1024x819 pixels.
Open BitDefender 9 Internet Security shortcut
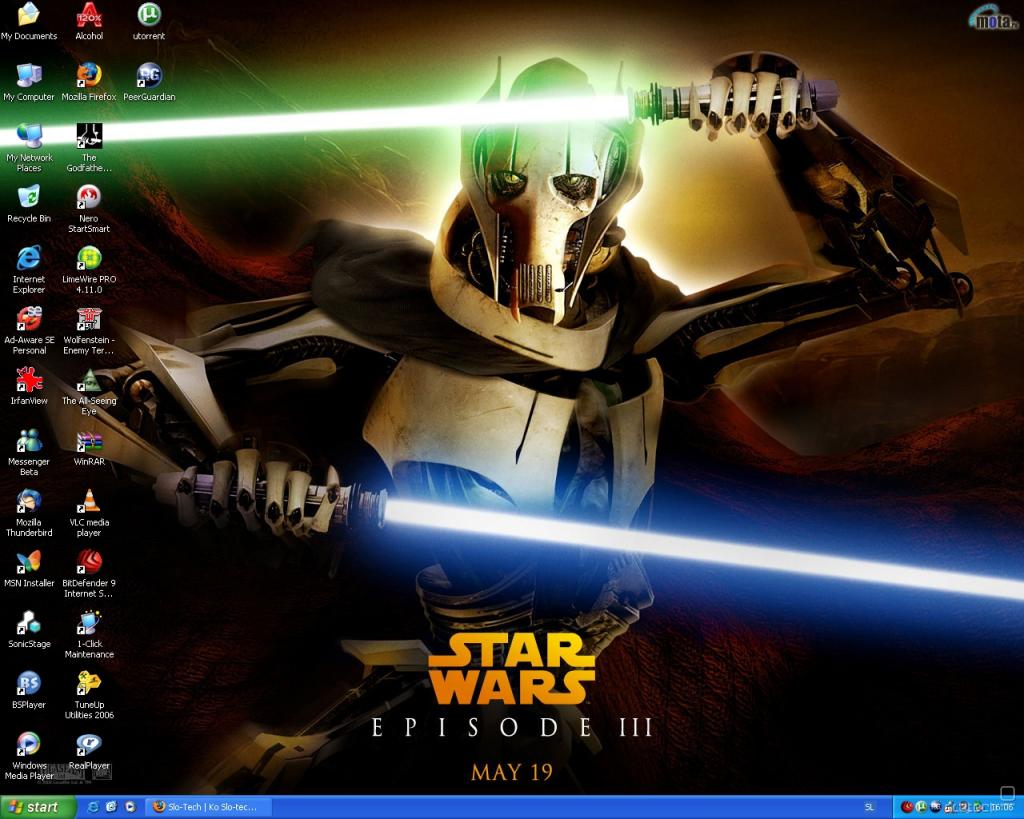tap(89, 573)
